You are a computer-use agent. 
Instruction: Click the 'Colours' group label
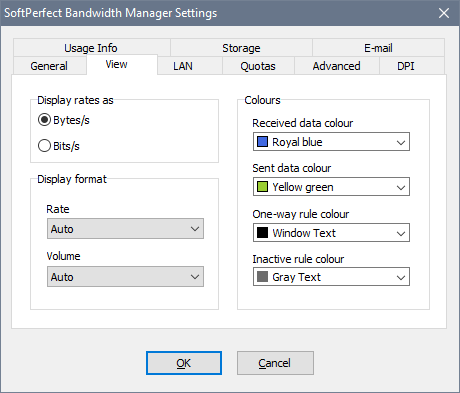(262, 100)
